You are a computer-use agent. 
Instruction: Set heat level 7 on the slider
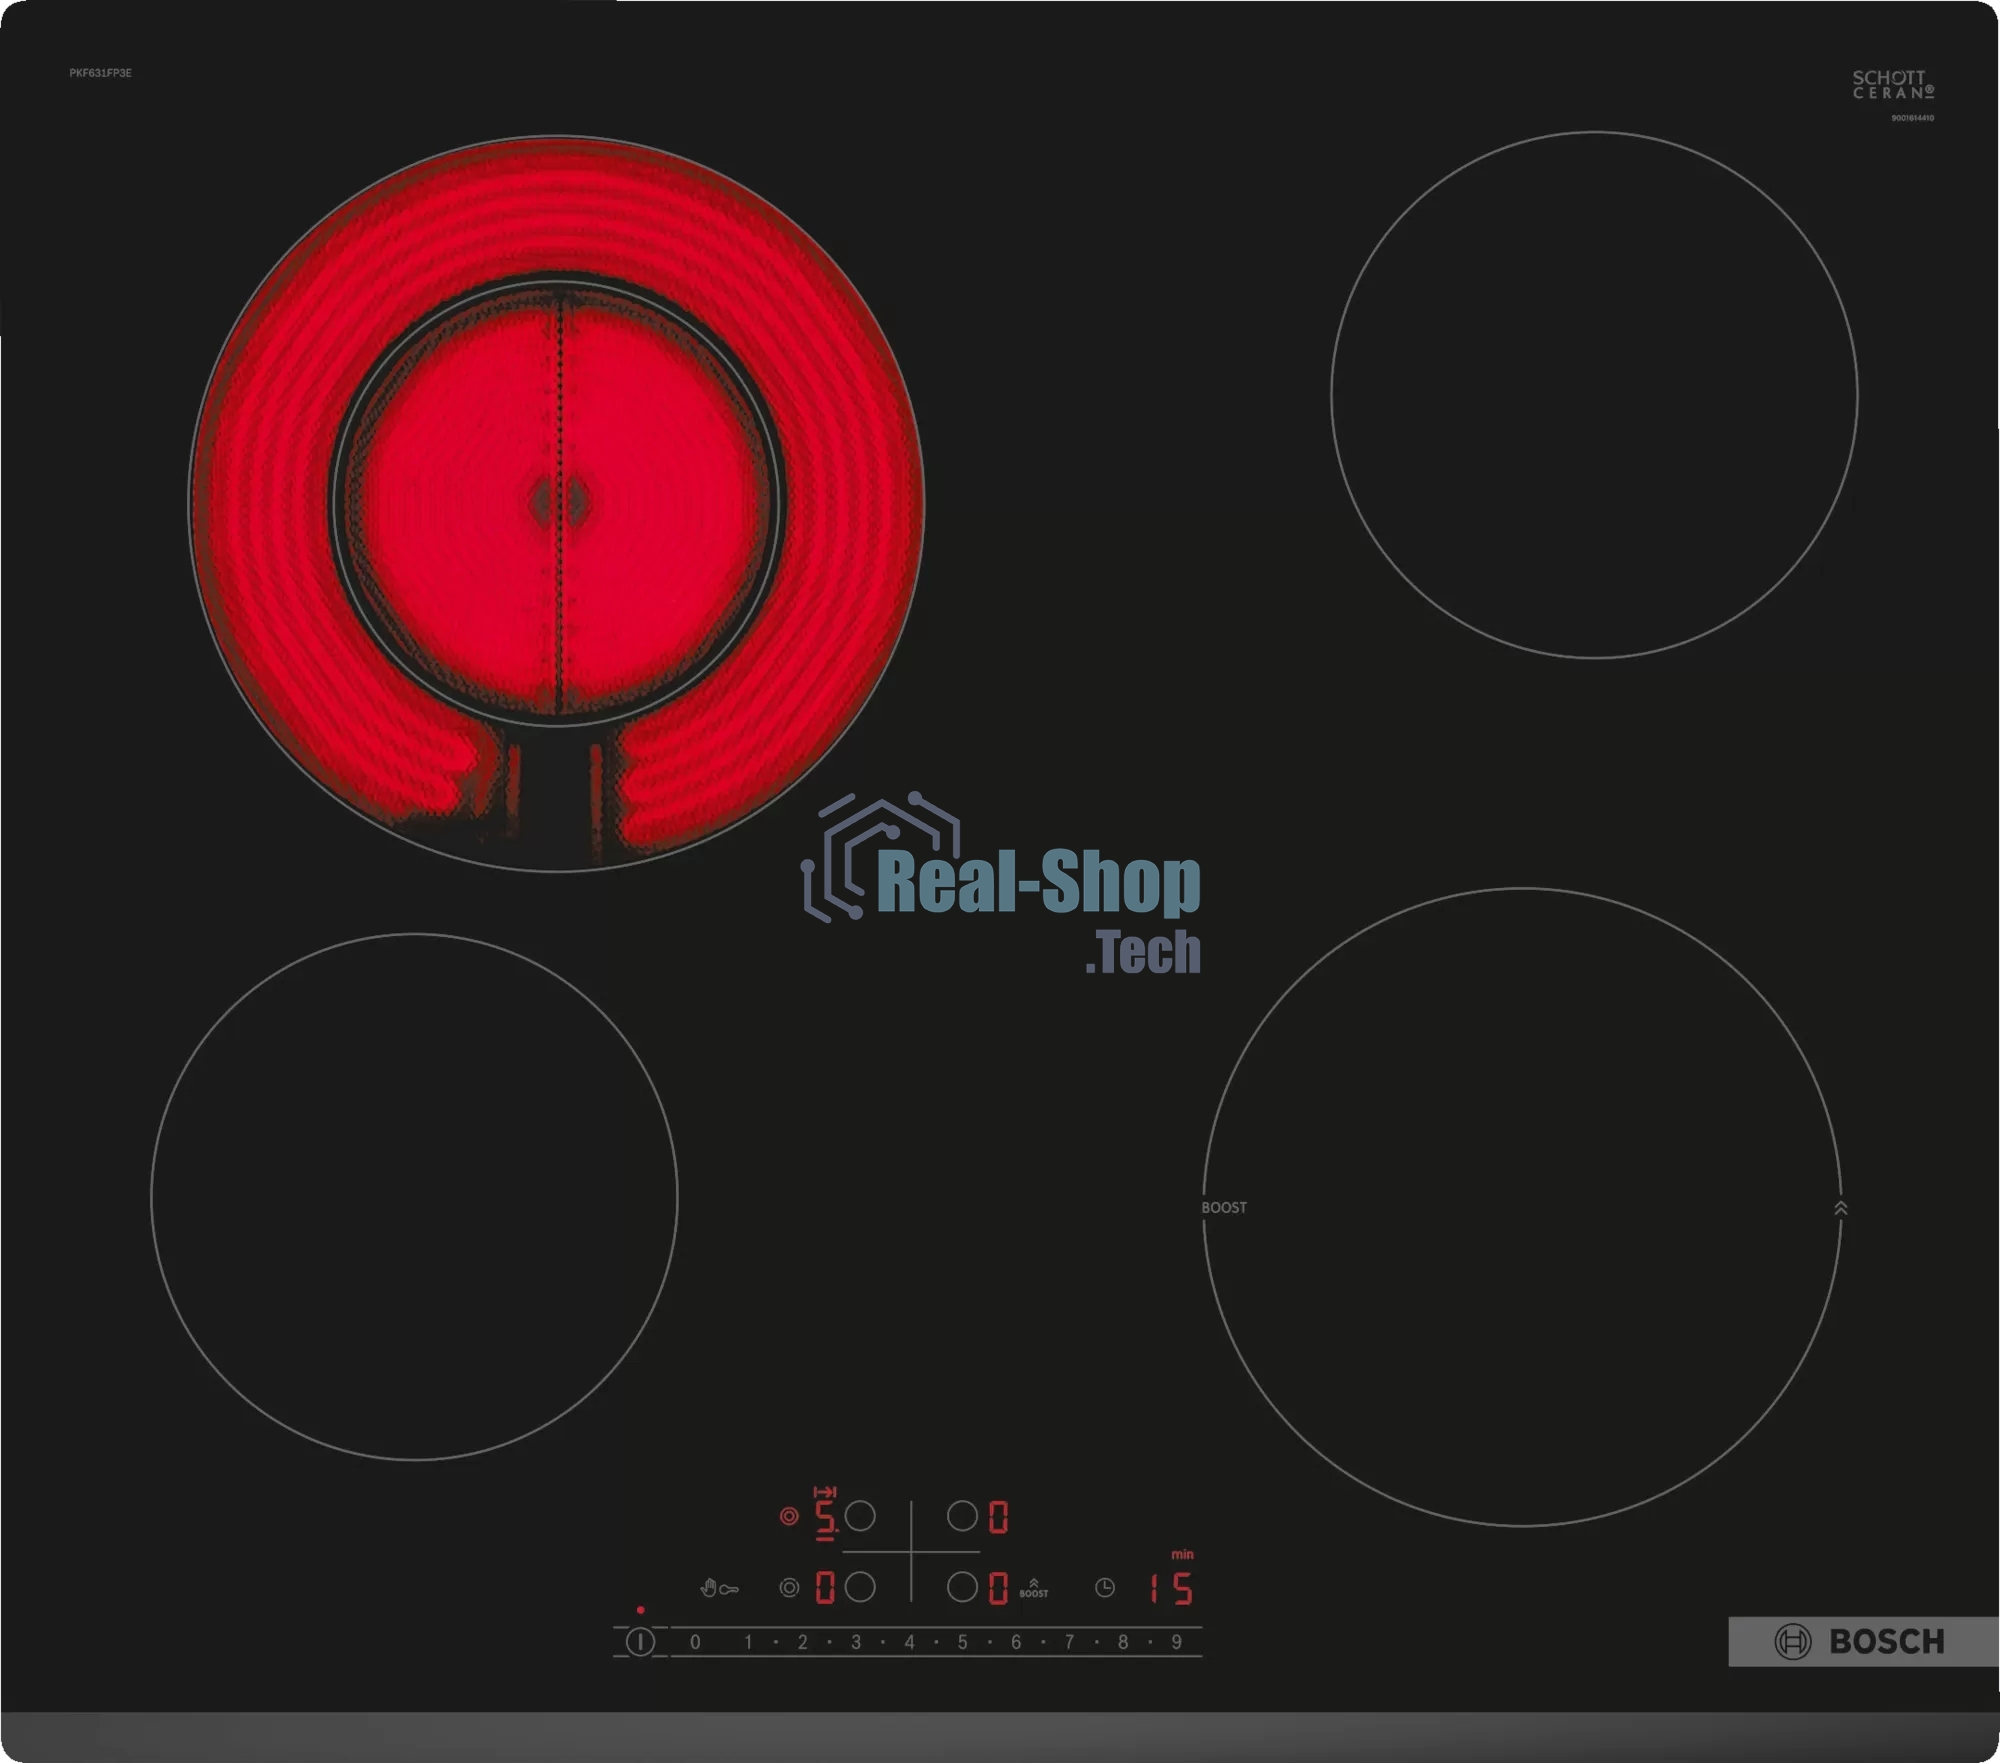[1069, 1642]
